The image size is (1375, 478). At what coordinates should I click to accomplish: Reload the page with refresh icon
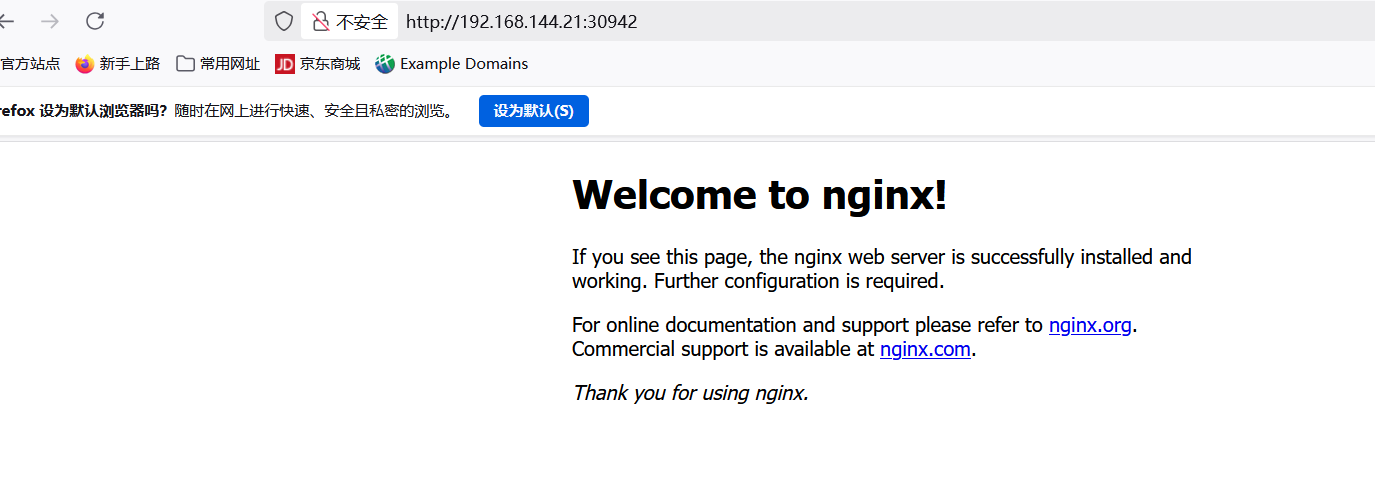[95, 21]
